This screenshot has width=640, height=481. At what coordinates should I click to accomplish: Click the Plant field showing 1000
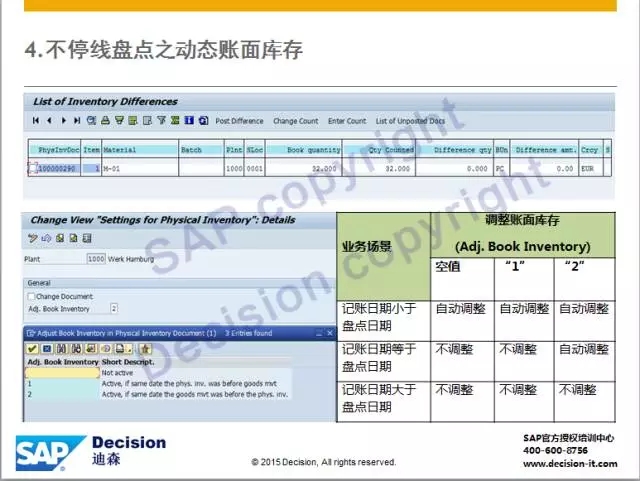(96, 259)
